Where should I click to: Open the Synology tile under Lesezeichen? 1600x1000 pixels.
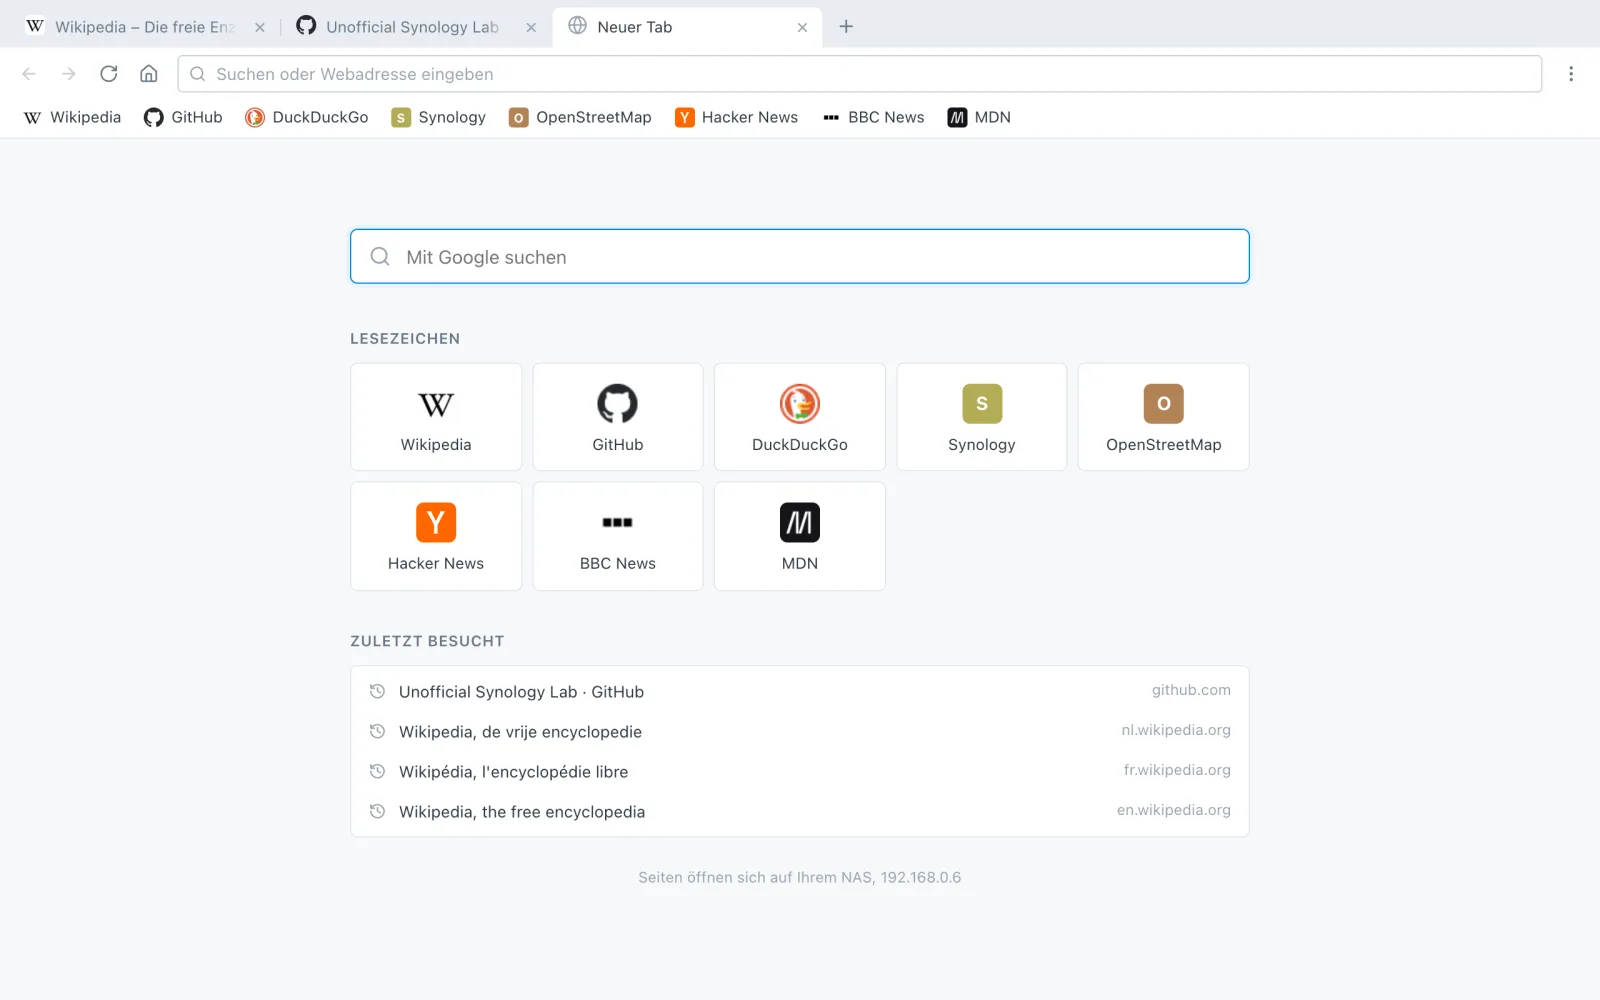pos(982,417)
